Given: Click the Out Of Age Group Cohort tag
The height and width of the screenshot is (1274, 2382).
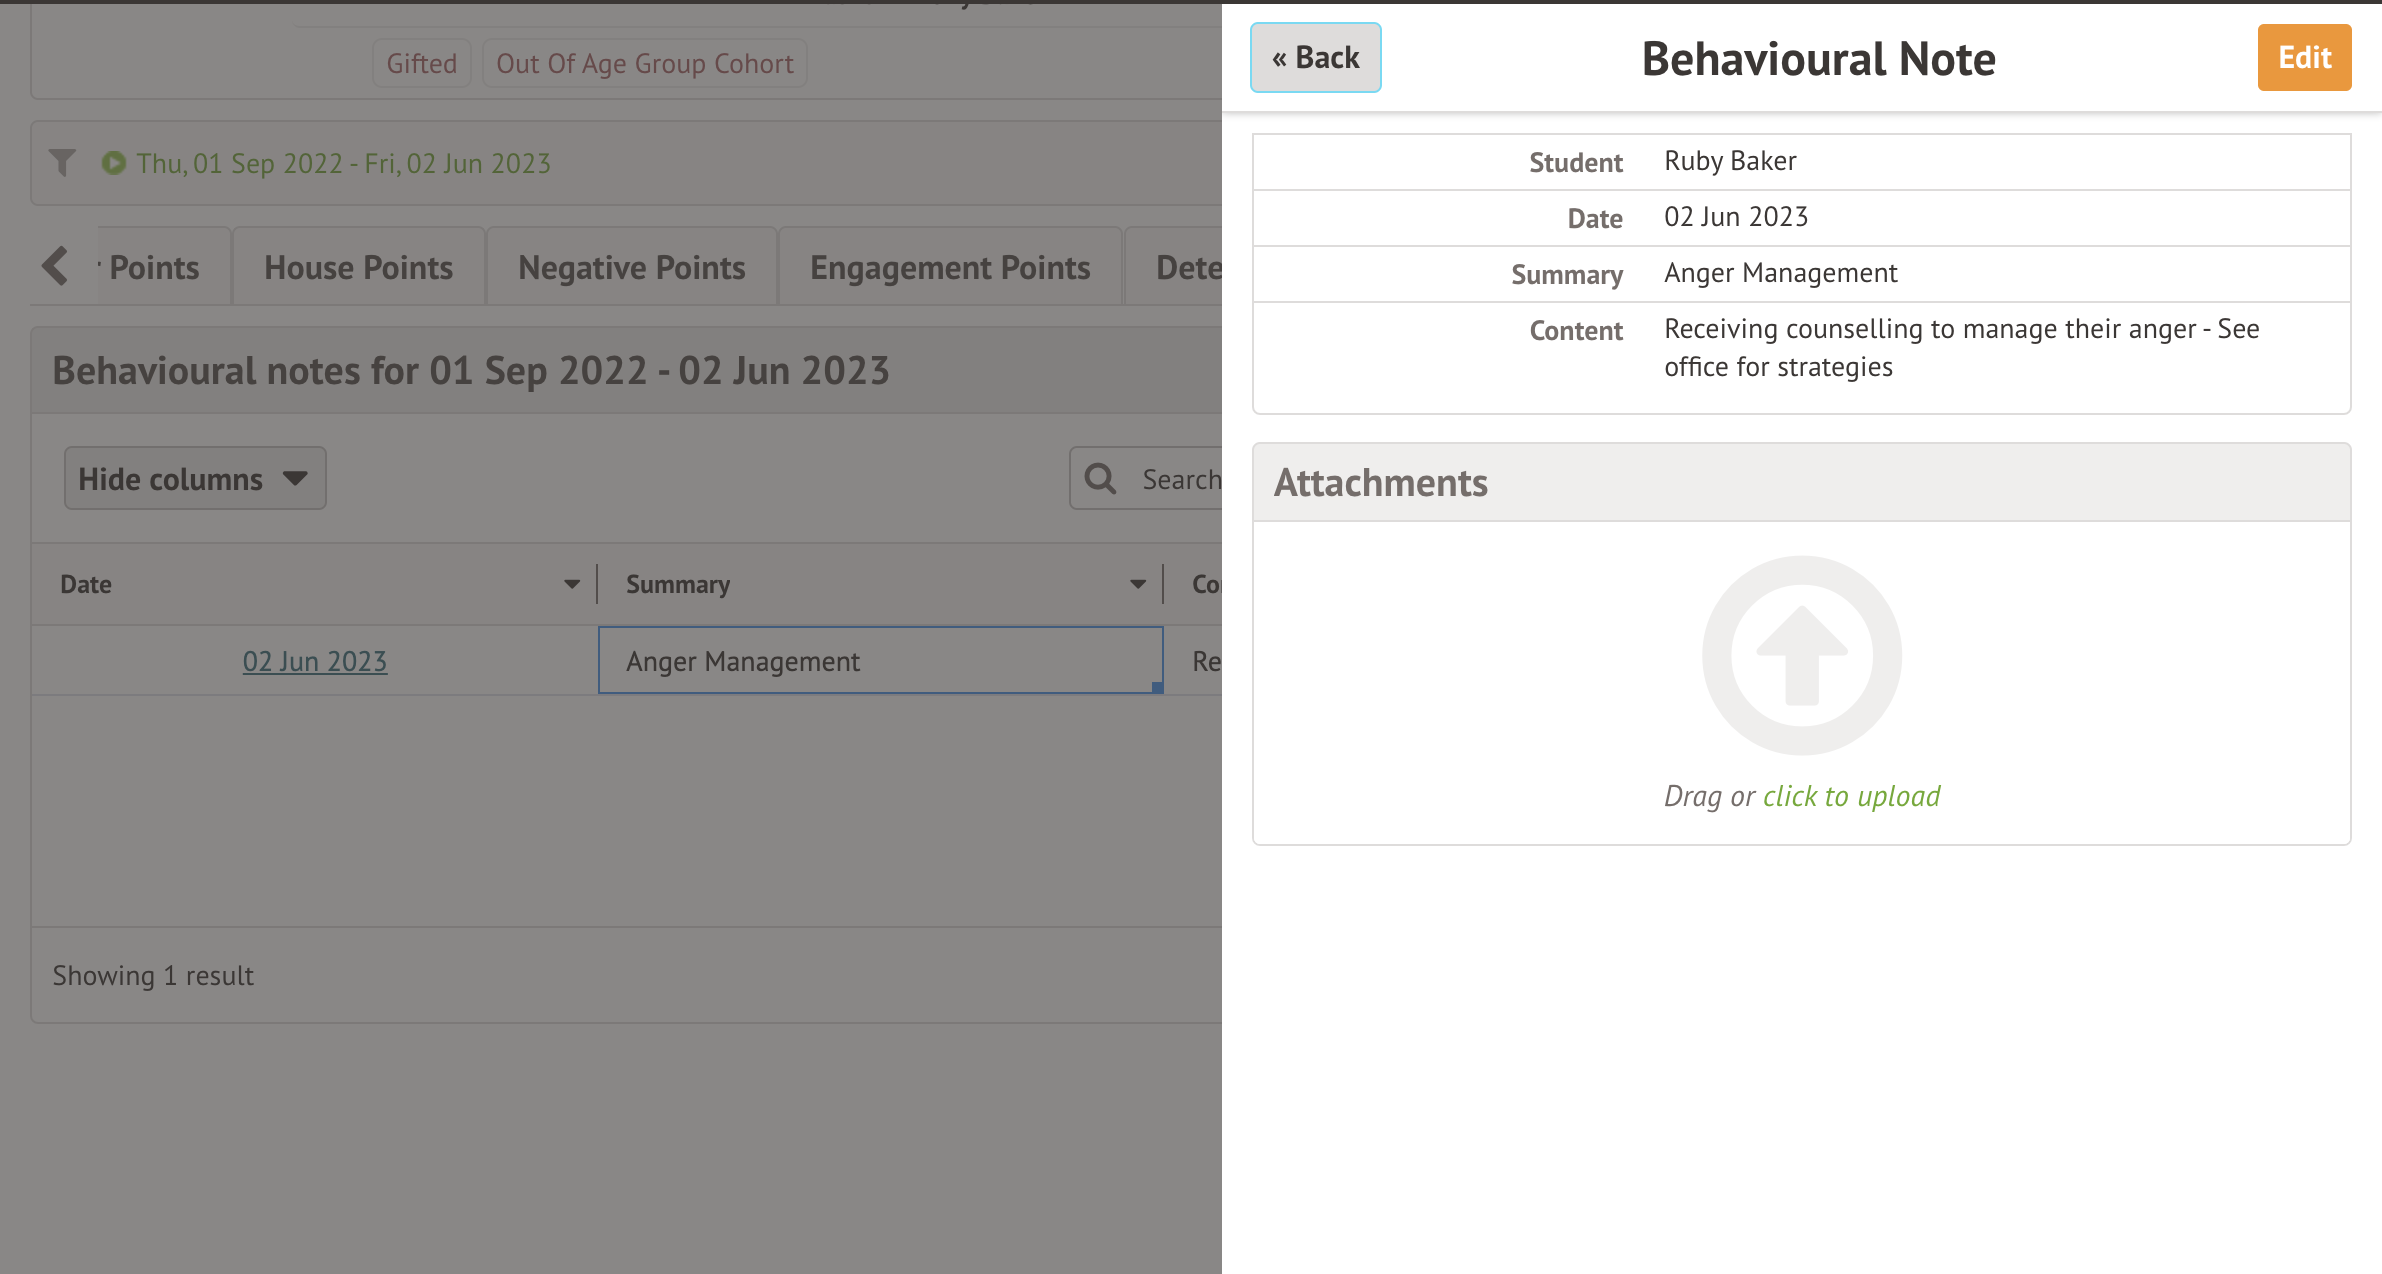Looking at the screenshot, I should [644, 64].
